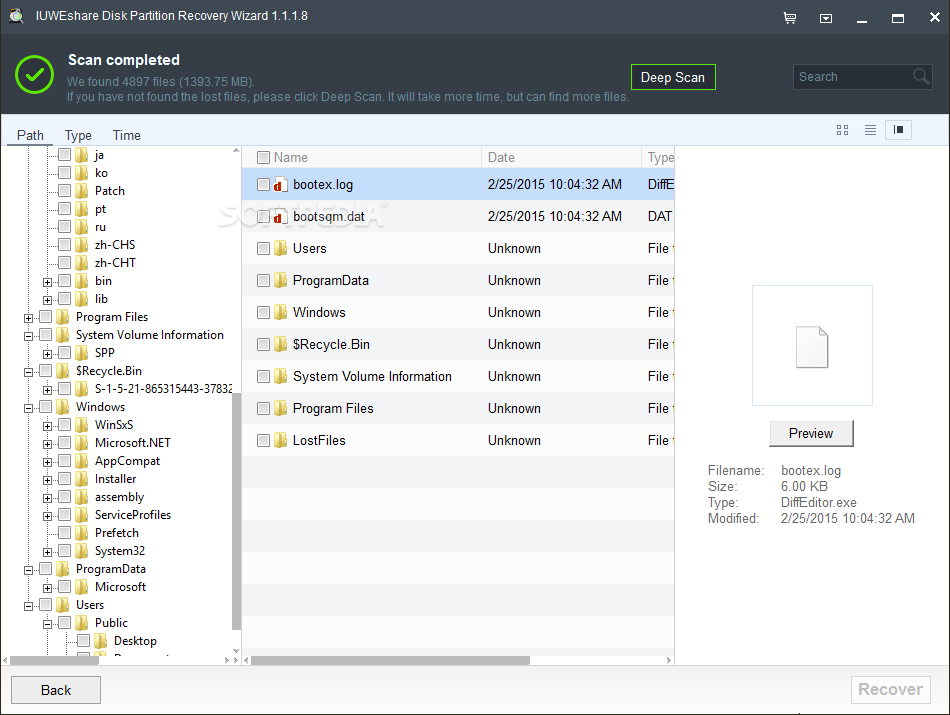Open the shopping cart purchase icon

pos(790,18)
